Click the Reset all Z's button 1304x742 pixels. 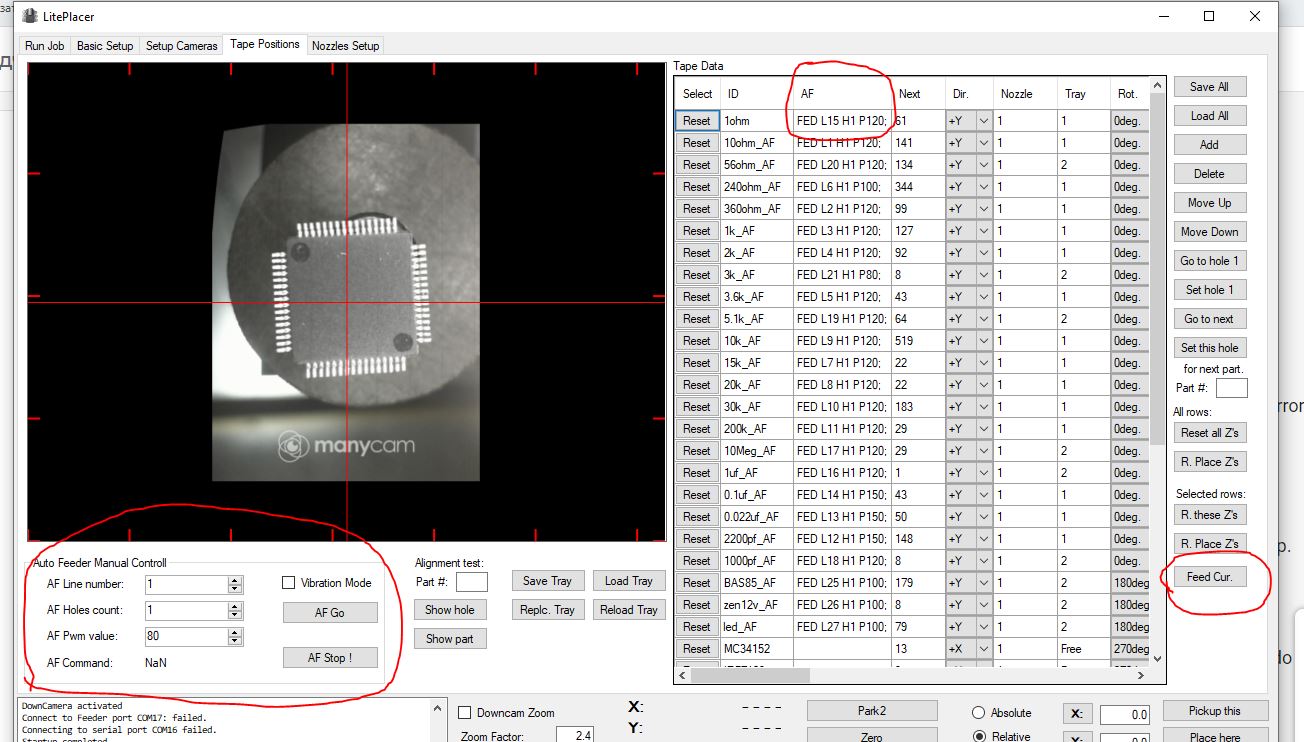pyautogui.click(x=1210, y=433)
